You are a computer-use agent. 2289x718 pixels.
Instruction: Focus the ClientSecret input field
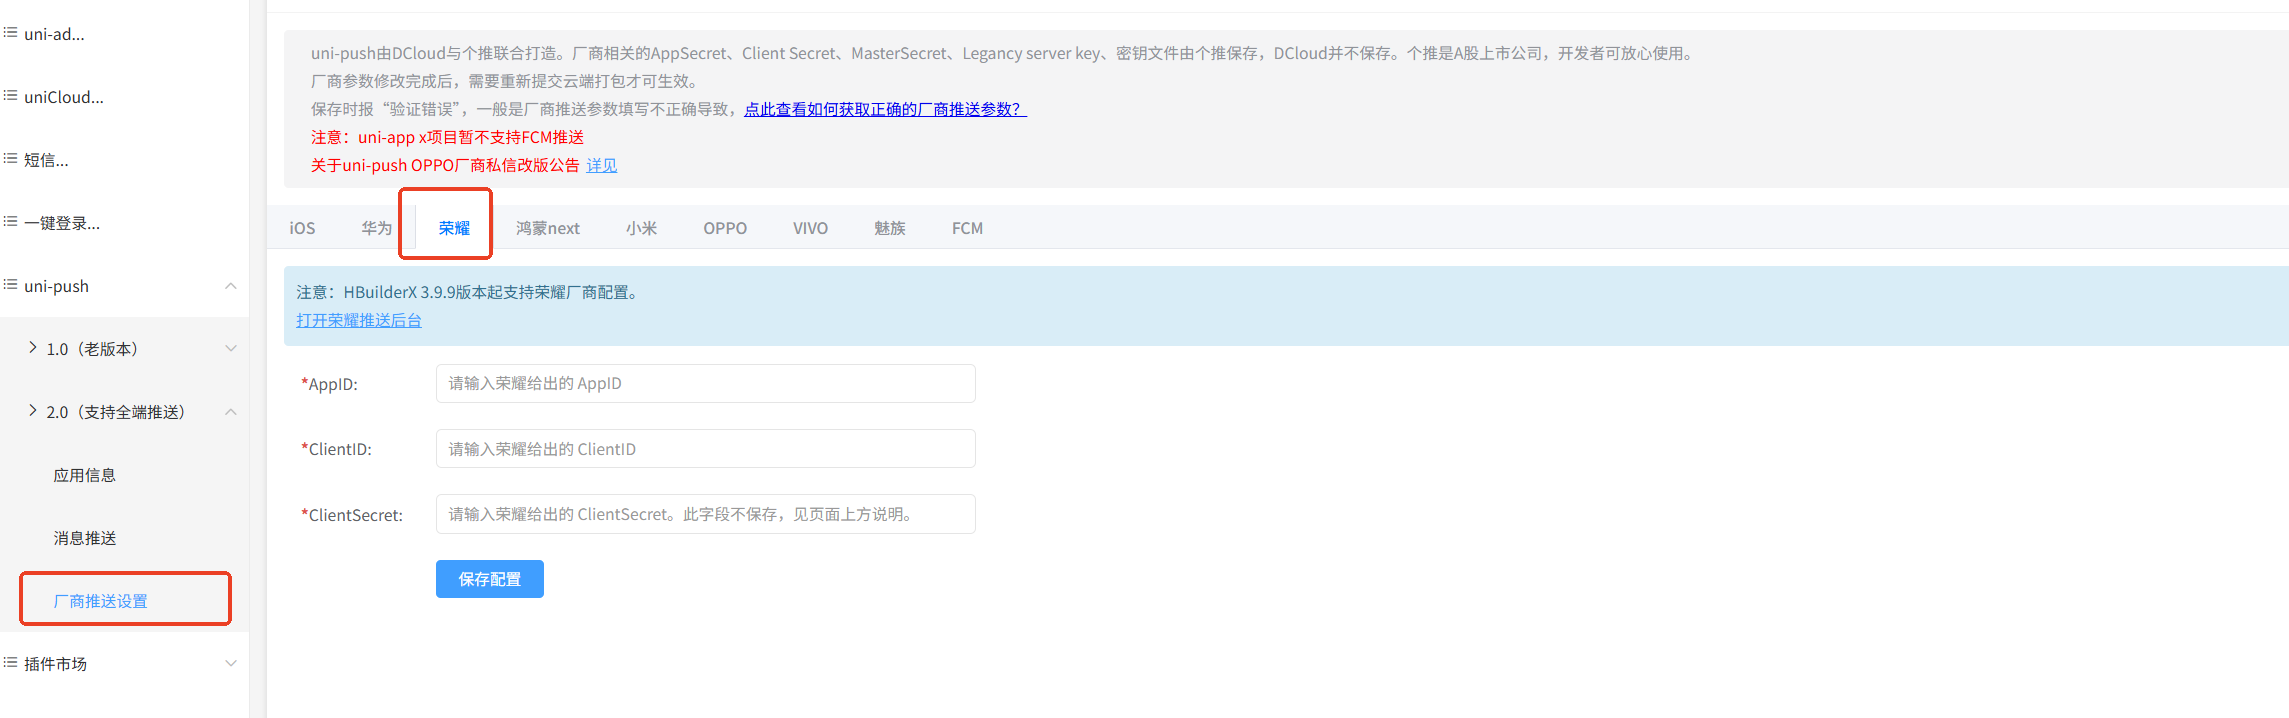tap(706, 514)
